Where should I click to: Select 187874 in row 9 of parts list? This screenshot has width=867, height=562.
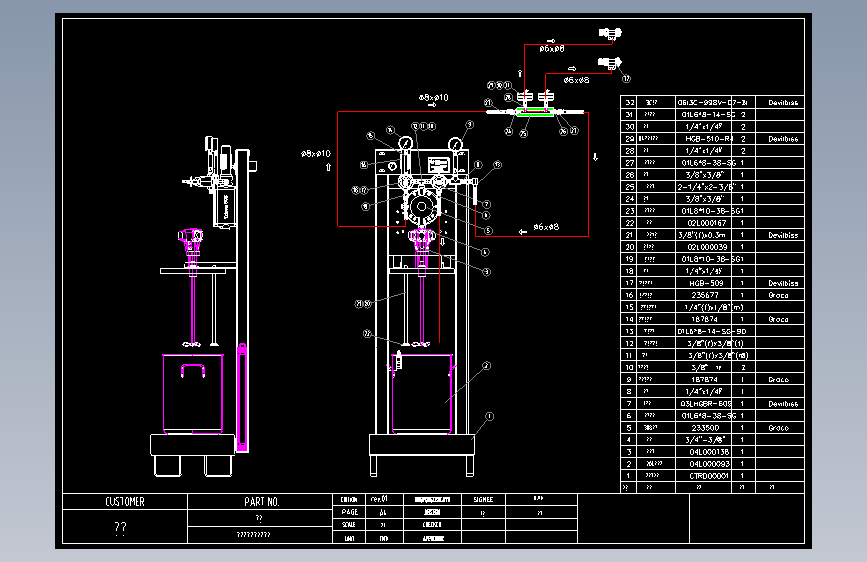tap(704, 379)
